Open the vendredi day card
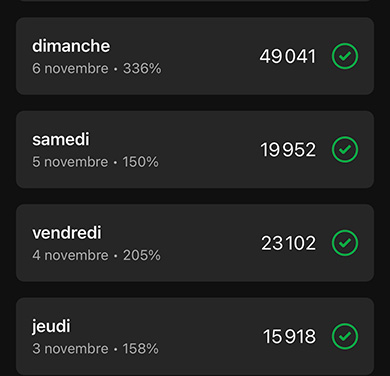Screen dimensions: 390x376 [x=195, y=243]
